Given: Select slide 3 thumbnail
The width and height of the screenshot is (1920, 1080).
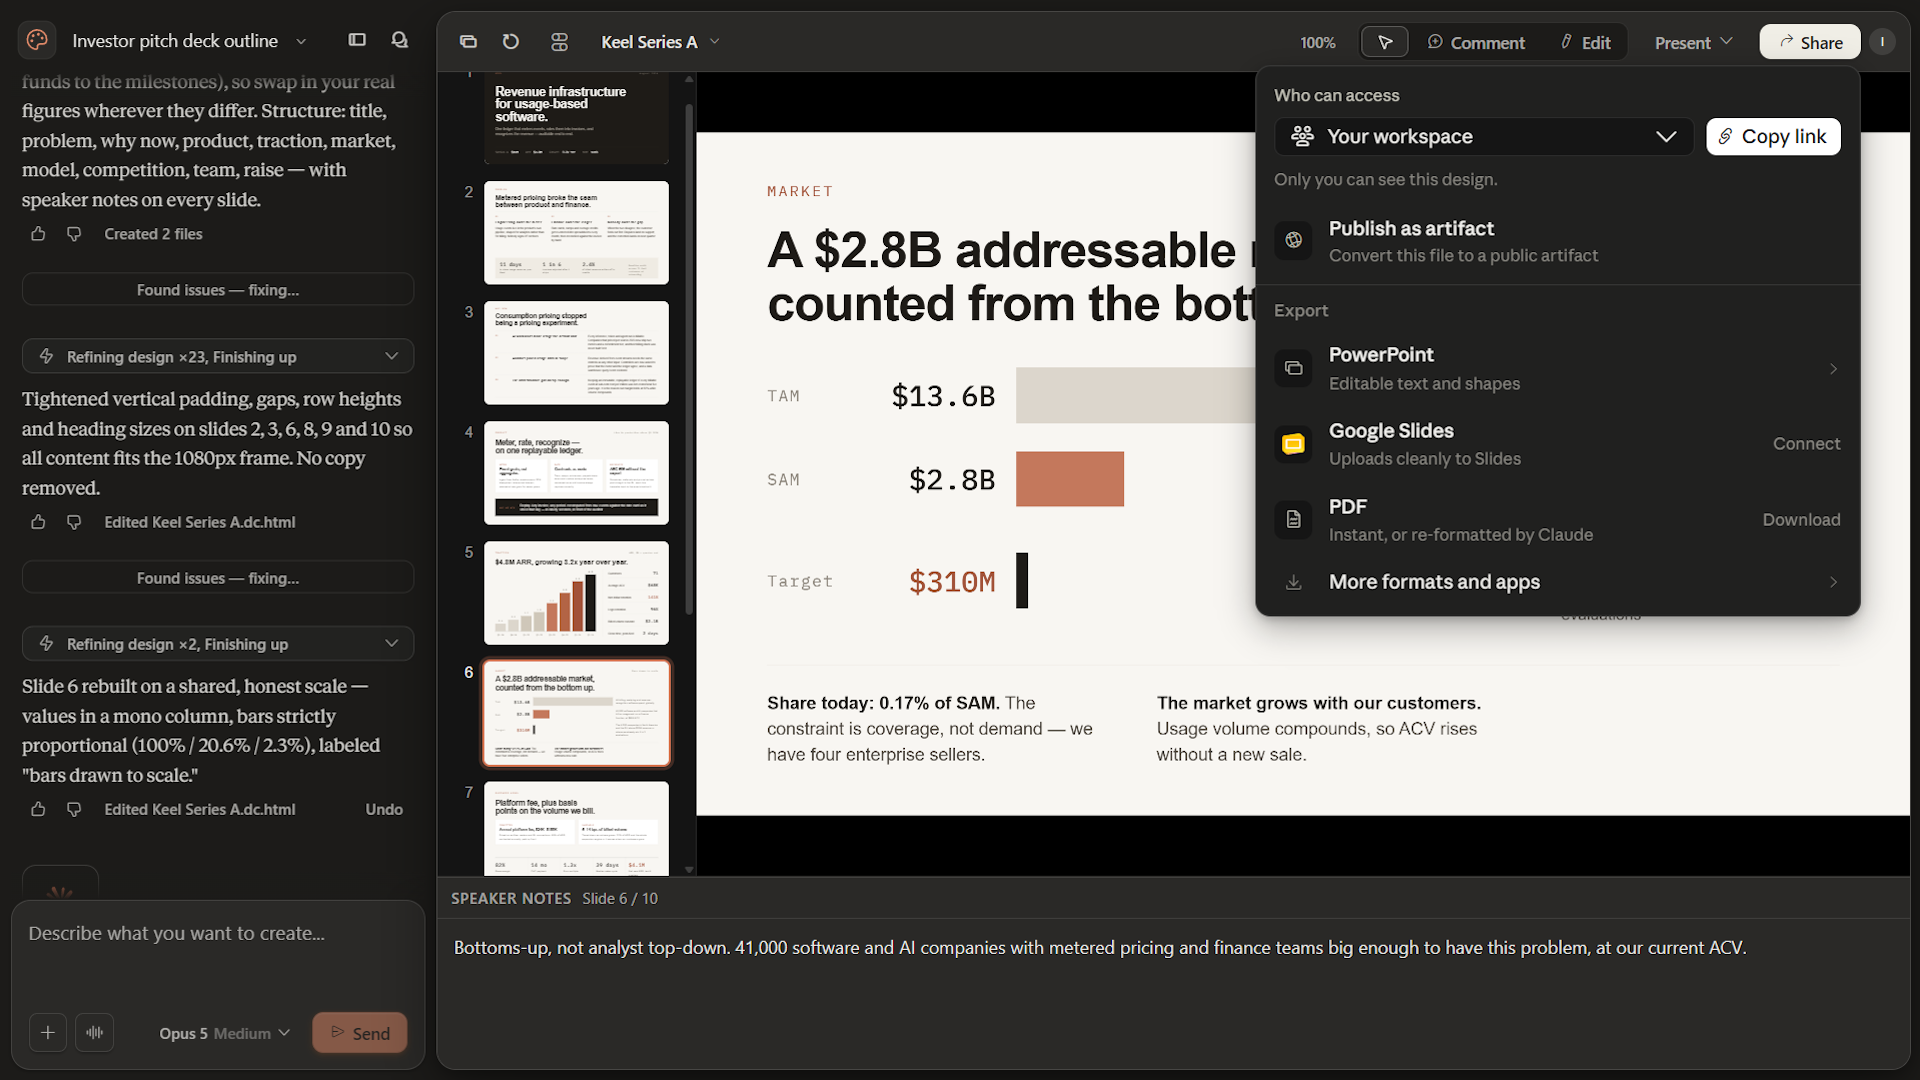Looking at the screenshot, I should pyautogui.click(x=576, y=353).
